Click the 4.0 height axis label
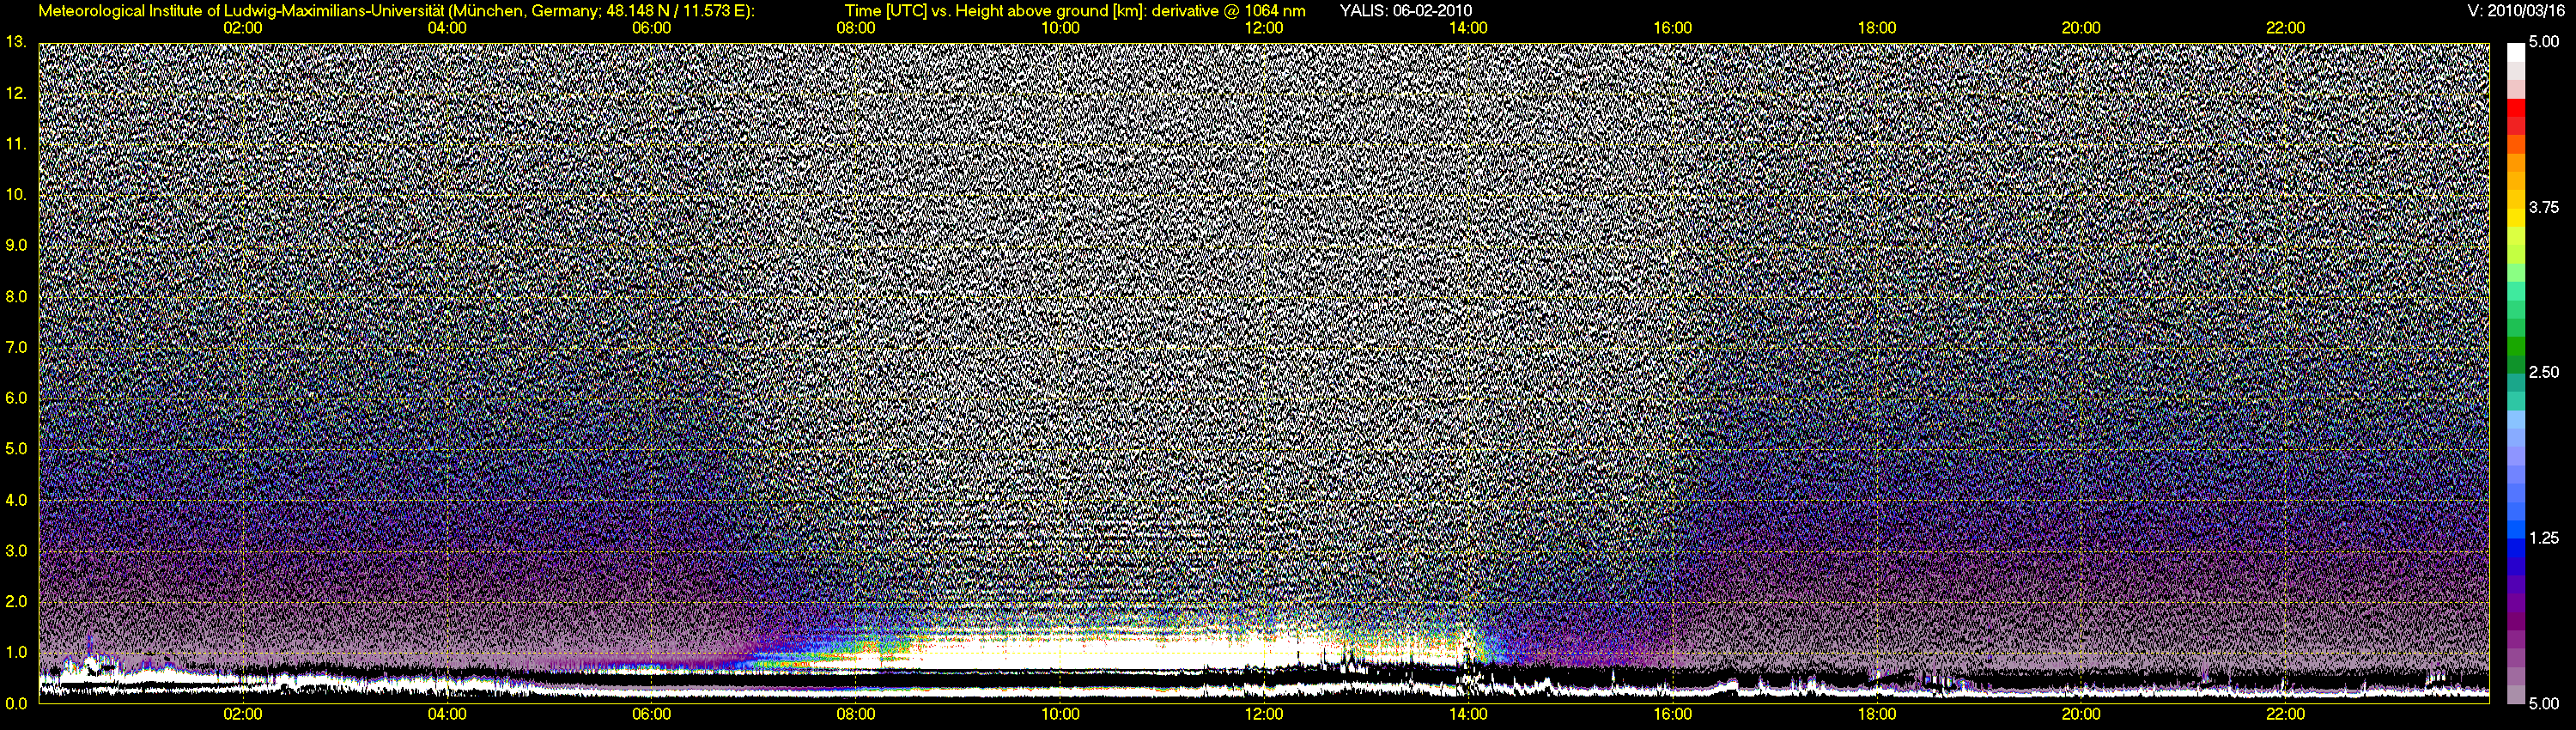The height and width of the screenshot is (730, 2576). pos(16,500)
